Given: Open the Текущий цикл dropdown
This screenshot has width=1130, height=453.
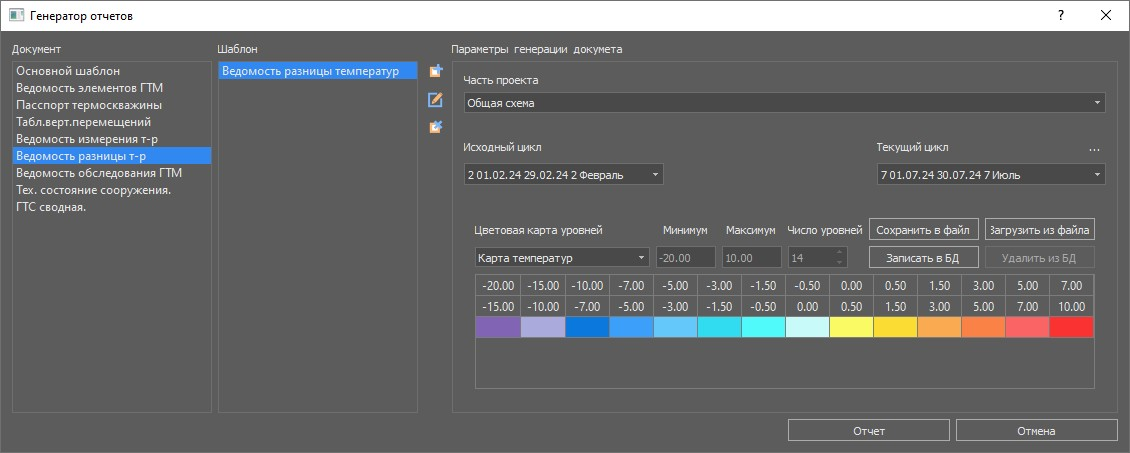Looking at the screenshot, I should pyautogui.click(x=990, y=175).
